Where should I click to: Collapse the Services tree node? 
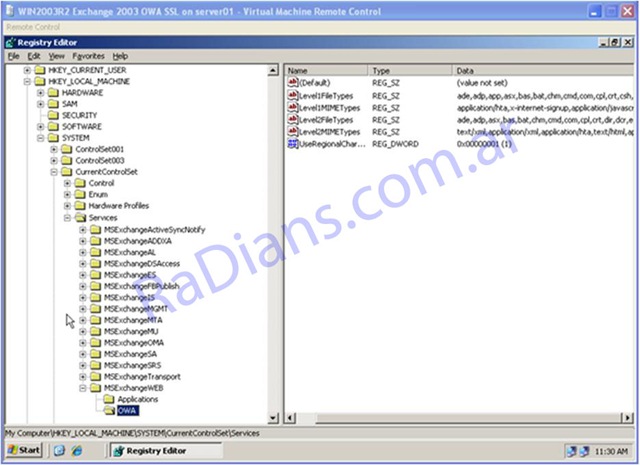tap(68, 217)
